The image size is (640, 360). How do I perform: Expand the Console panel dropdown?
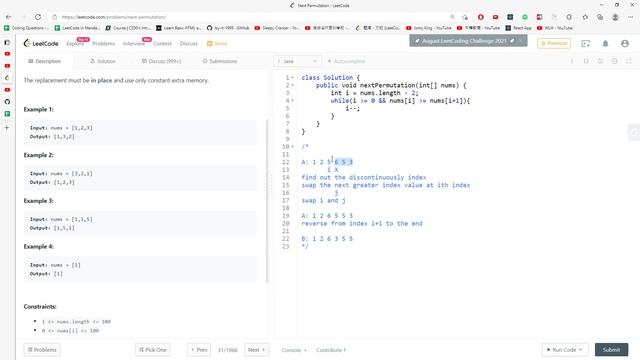pyautogui.click(x=294, y=350)
